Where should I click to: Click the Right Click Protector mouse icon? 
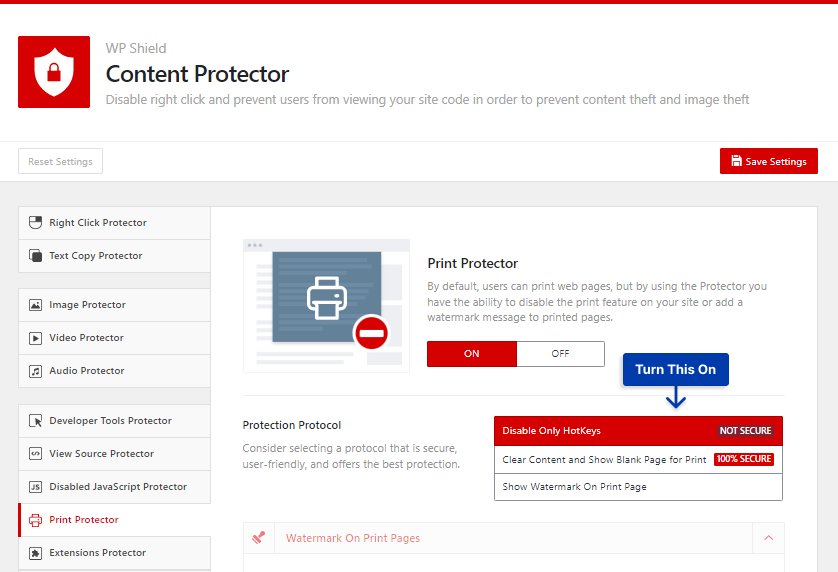(35, 222)
